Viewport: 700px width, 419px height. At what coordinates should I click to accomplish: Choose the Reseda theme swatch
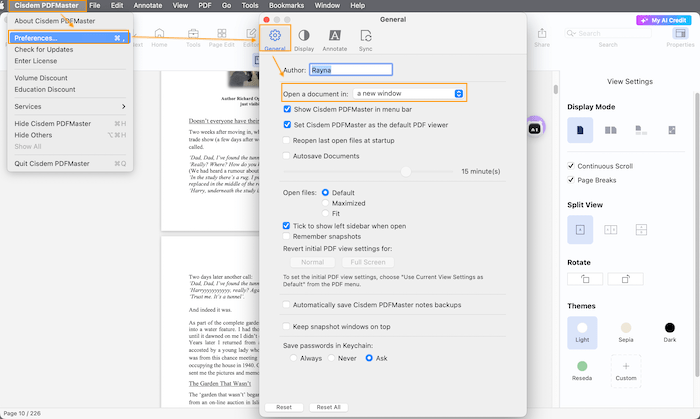(x=582, y=371)
